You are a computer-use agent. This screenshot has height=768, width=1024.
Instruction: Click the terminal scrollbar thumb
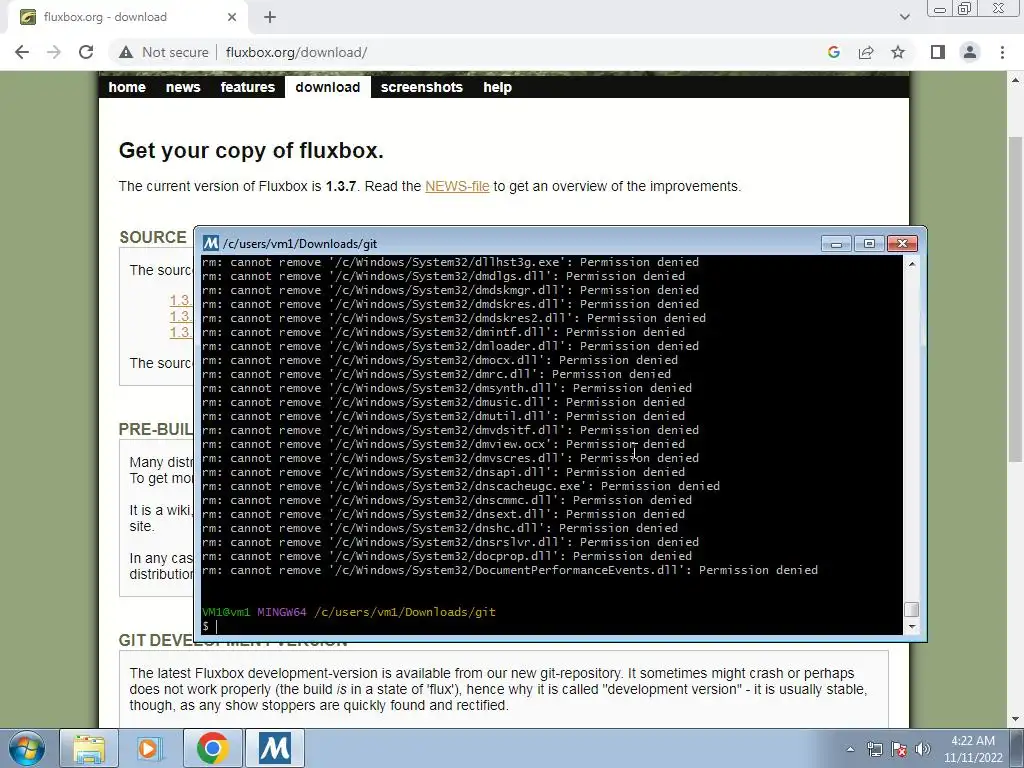912,609
